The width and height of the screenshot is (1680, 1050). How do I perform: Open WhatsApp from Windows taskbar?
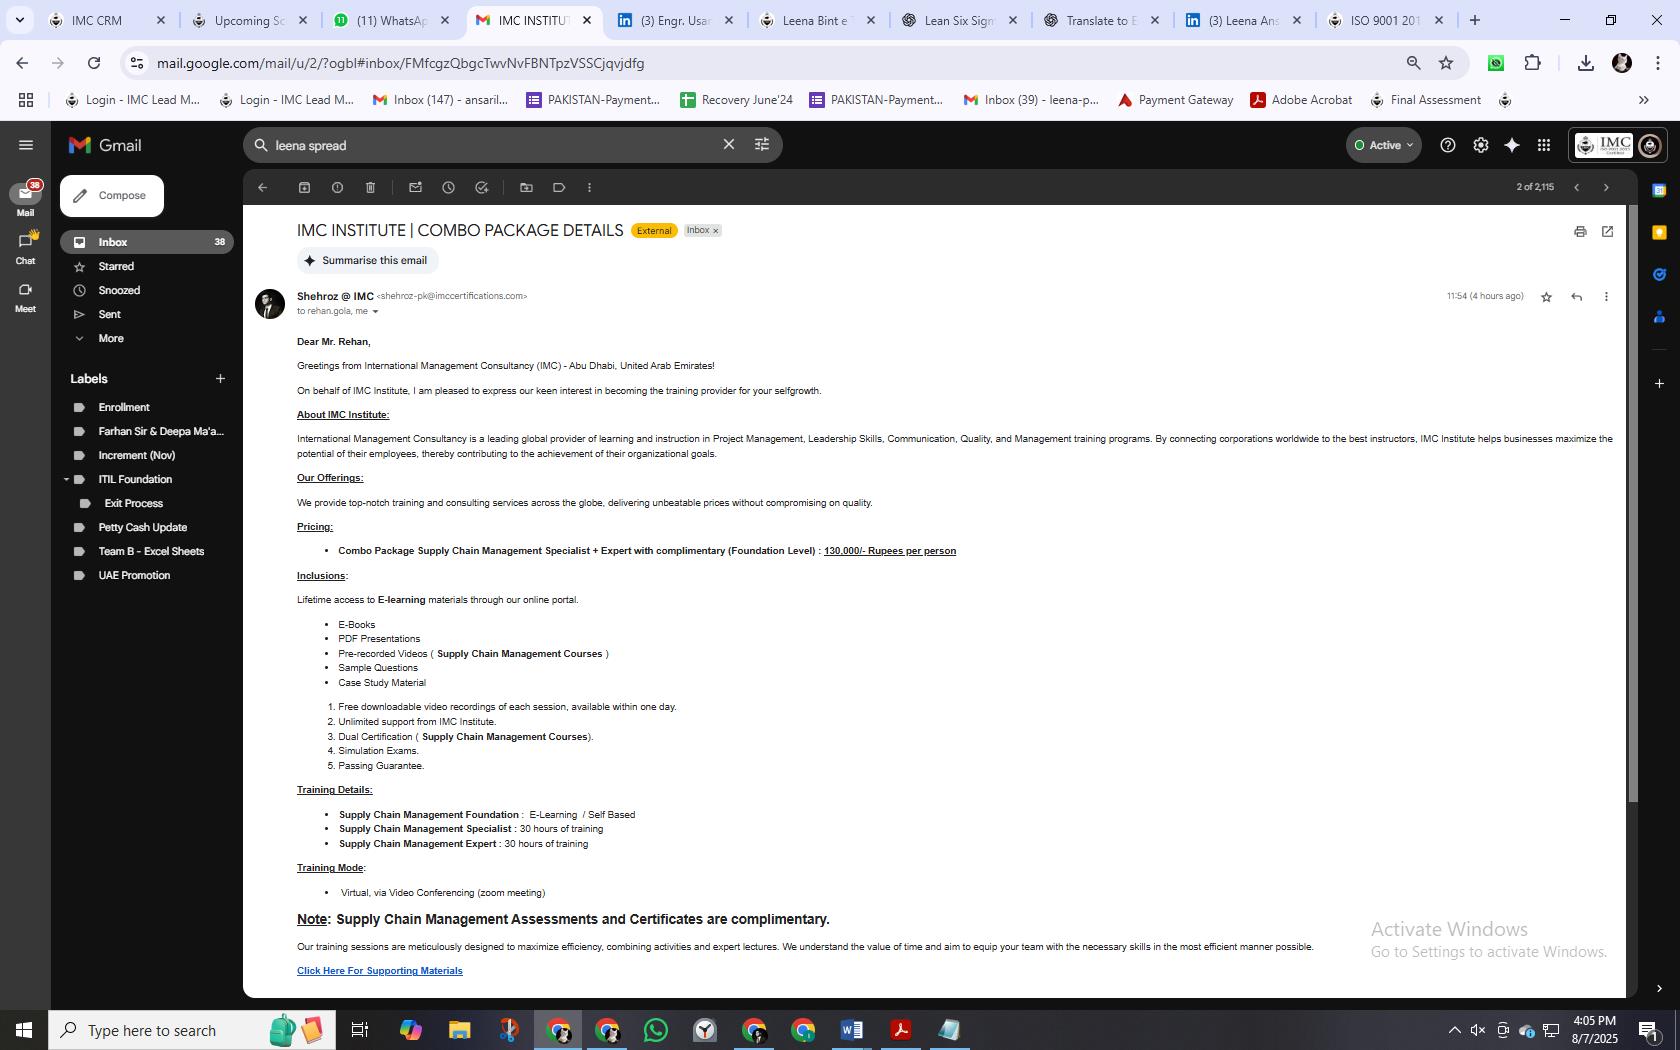(x=656, y=1030)
